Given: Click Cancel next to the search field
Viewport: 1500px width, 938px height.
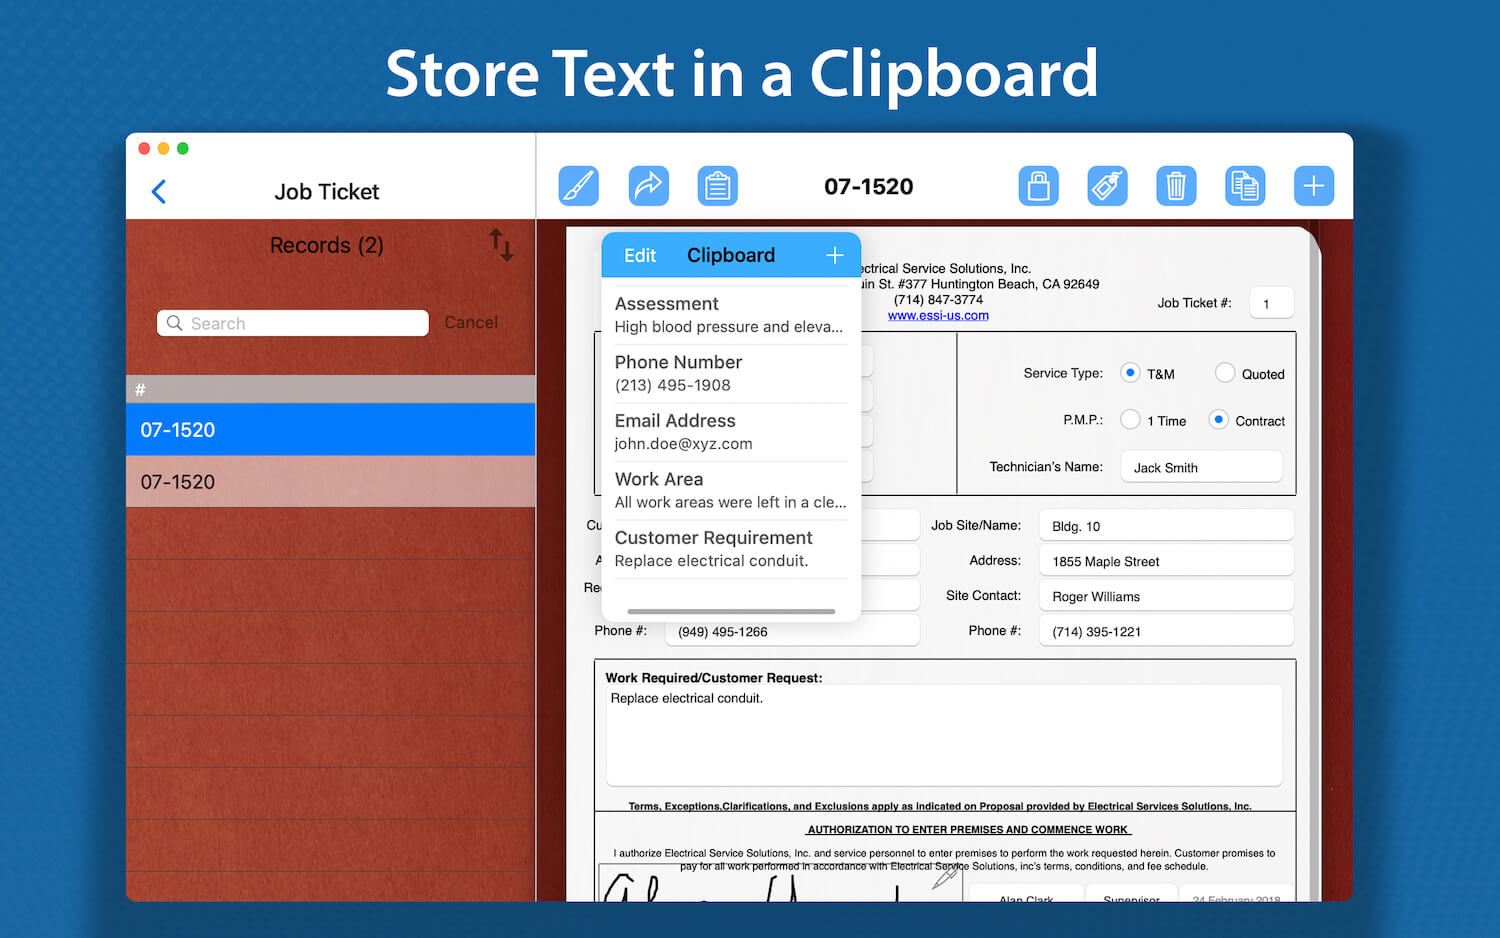Looking at the screenshot, I should click(x=471, y=322).
